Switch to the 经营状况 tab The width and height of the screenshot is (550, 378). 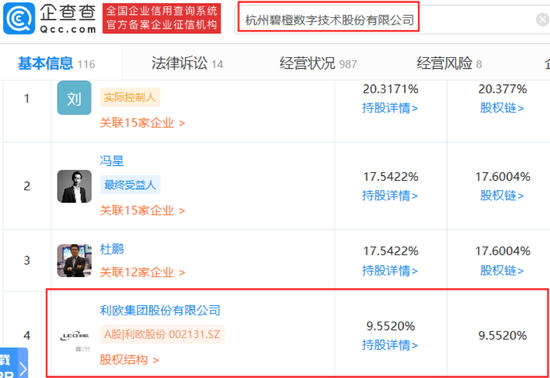point(318,63)
